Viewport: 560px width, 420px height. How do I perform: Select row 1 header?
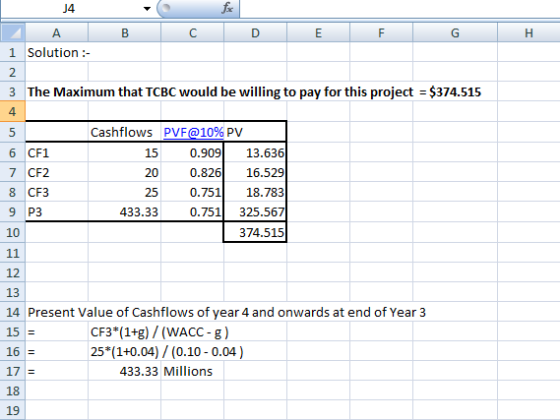click(x=12, y=52)
